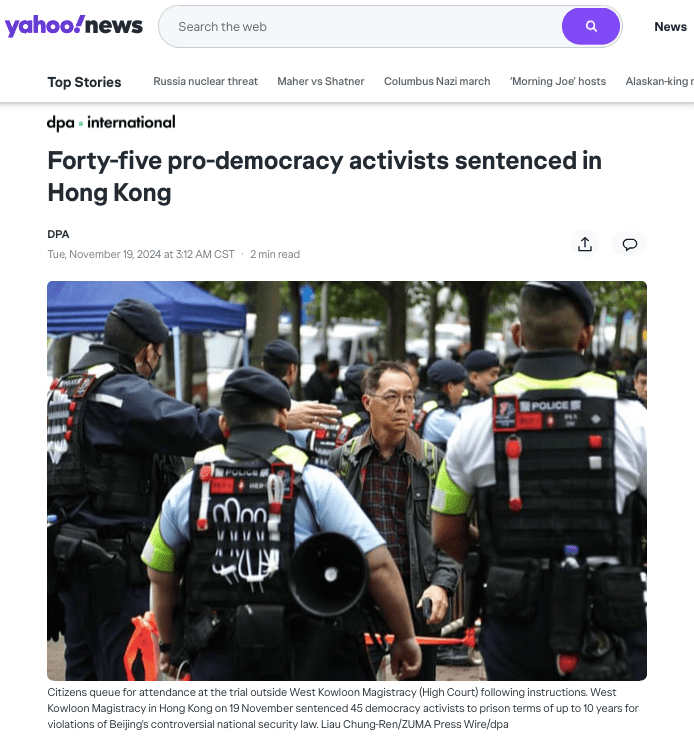Click the dpa international logo
The height and width of the screenshot is (737, 694).
(111, 123)
